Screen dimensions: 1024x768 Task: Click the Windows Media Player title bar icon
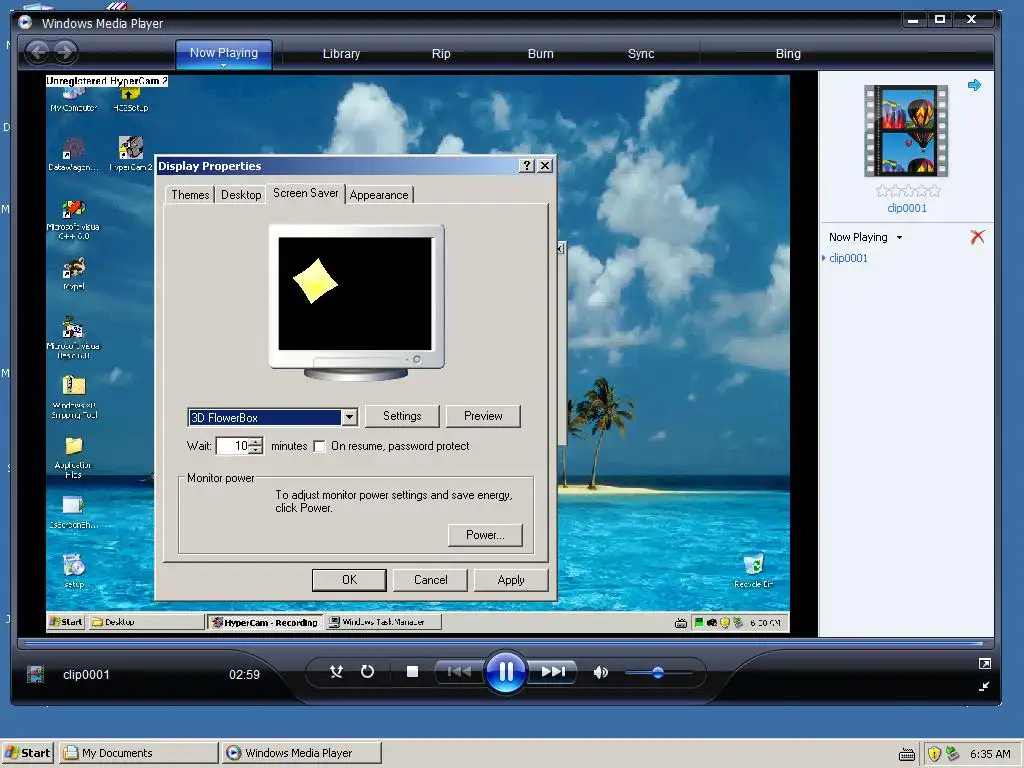(25, 22)
